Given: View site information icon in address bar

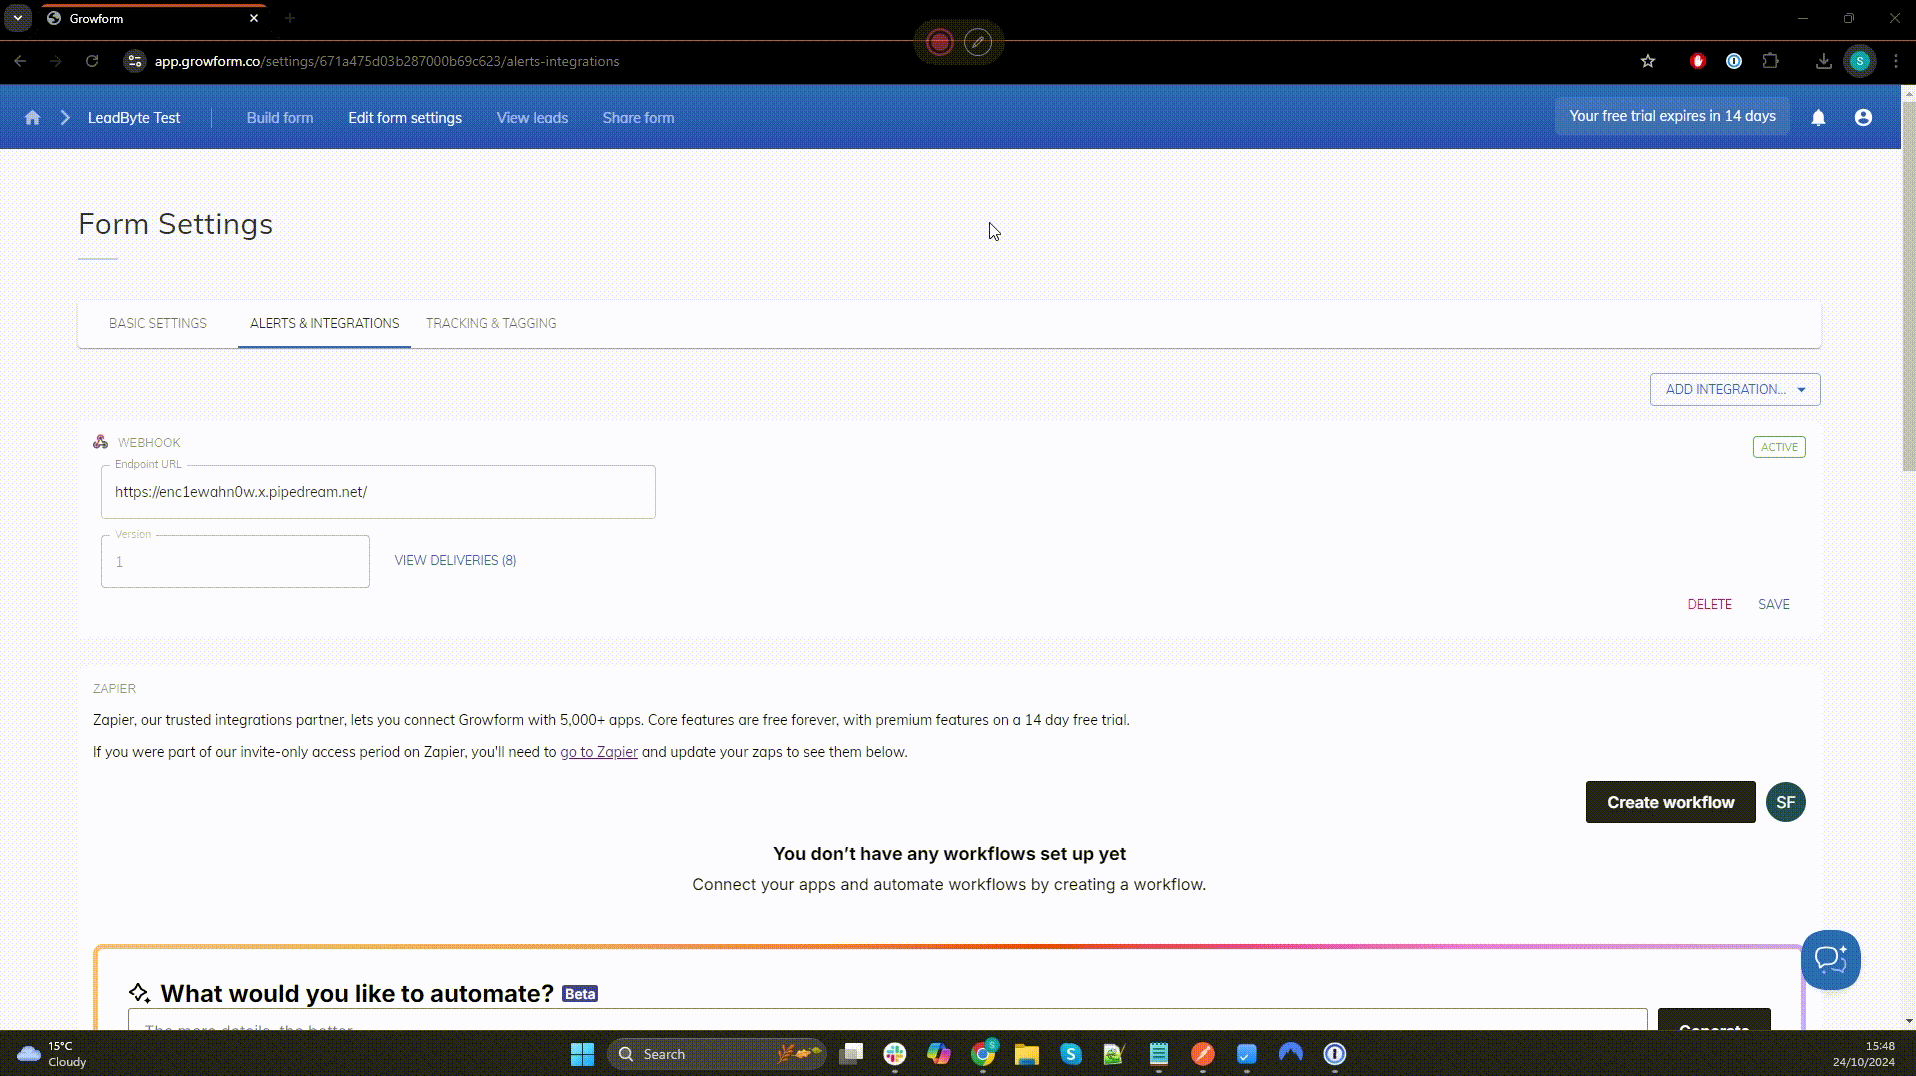Looking at the screenshot, I should (x=134, y=61).
